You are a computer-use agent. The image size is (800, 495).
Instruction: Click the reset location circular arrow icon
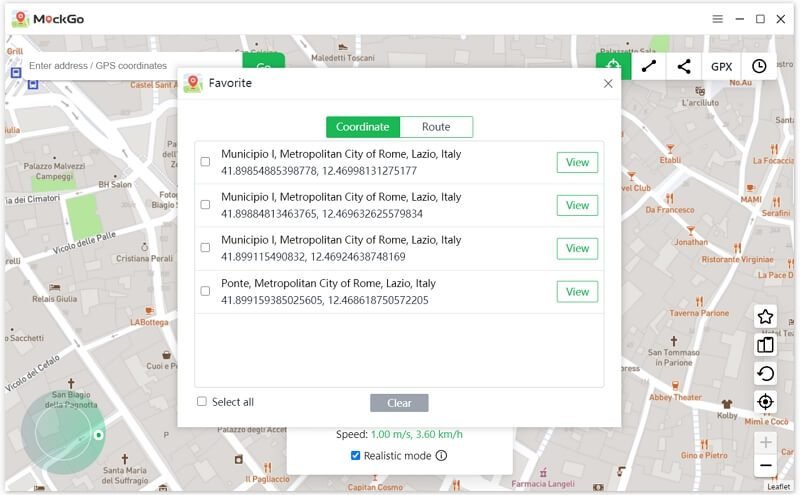click(765, 374)
